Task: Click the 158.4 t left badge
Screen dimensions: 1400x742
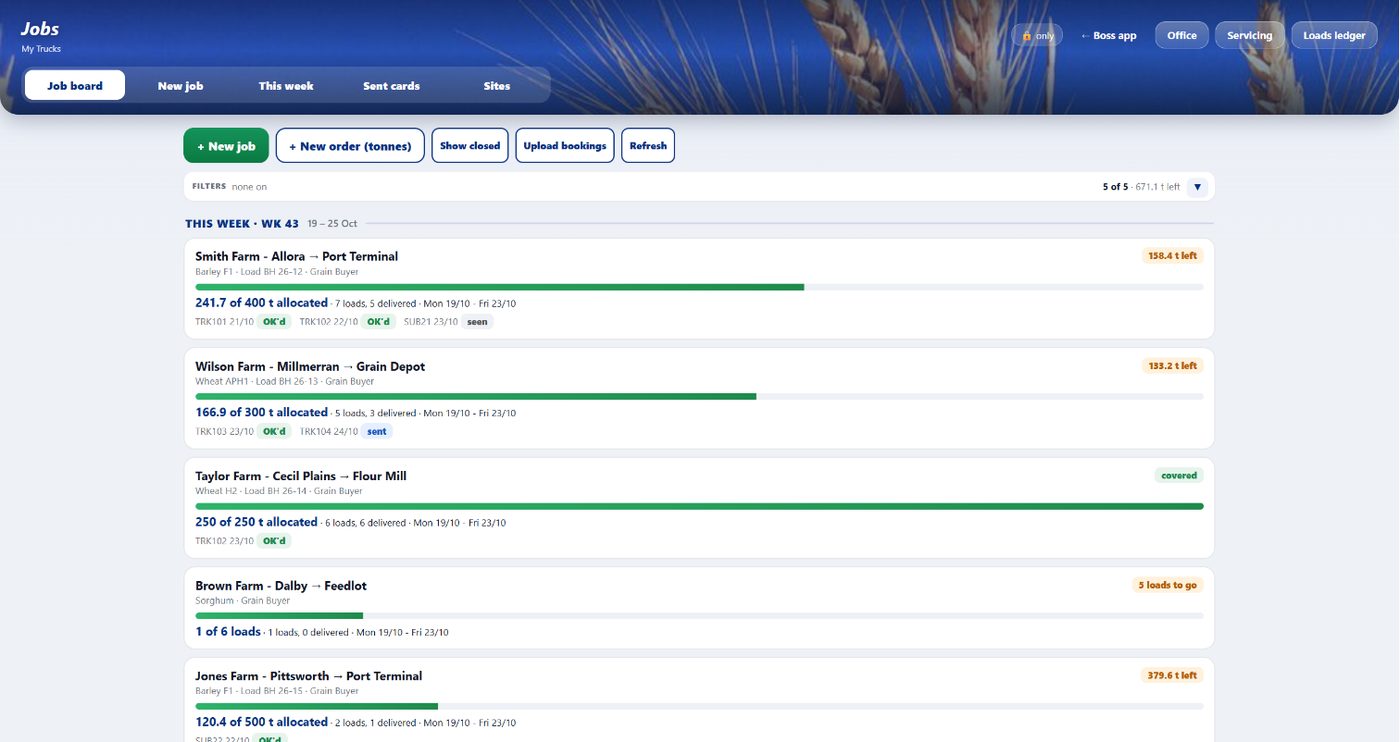Action: 1172,256
